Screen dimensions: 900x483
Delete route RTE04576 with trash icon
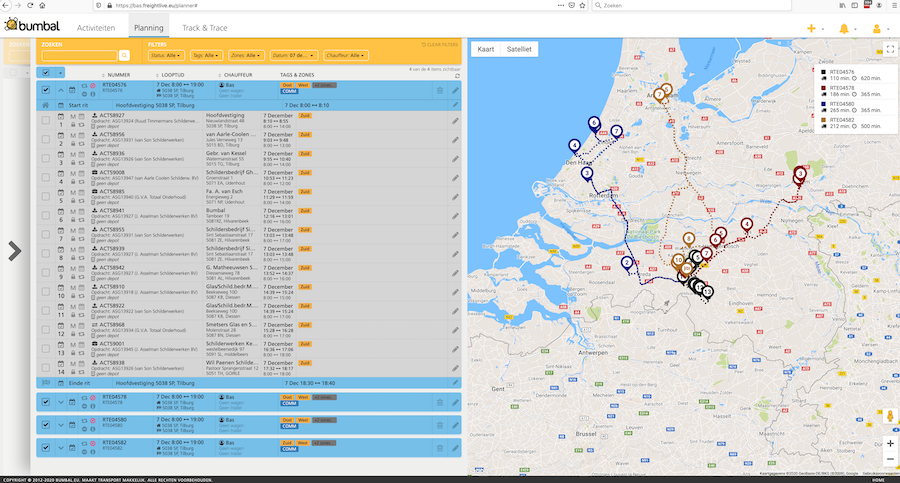point(440,90)
